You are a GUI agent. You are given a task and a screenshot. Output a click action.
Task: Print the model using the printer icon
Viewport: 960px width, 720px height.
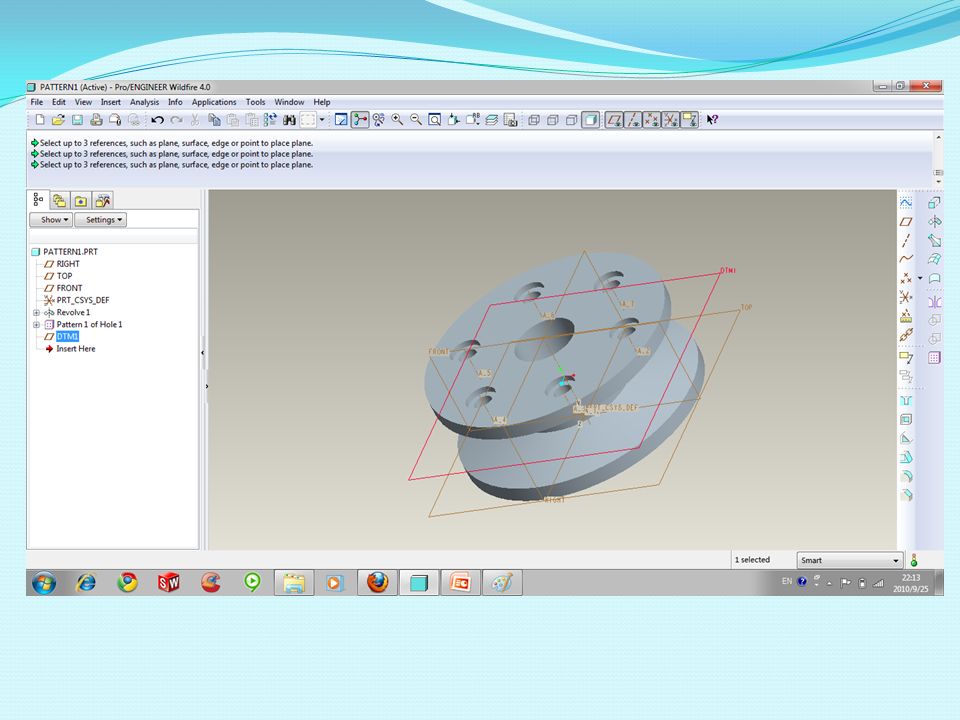(96, 120)
